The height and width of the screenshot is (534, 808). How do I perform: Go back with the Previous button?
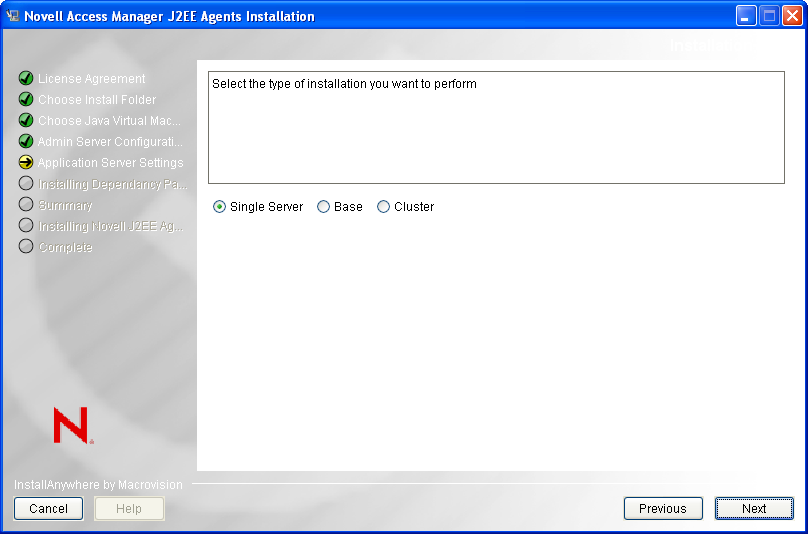pos(663,509)
